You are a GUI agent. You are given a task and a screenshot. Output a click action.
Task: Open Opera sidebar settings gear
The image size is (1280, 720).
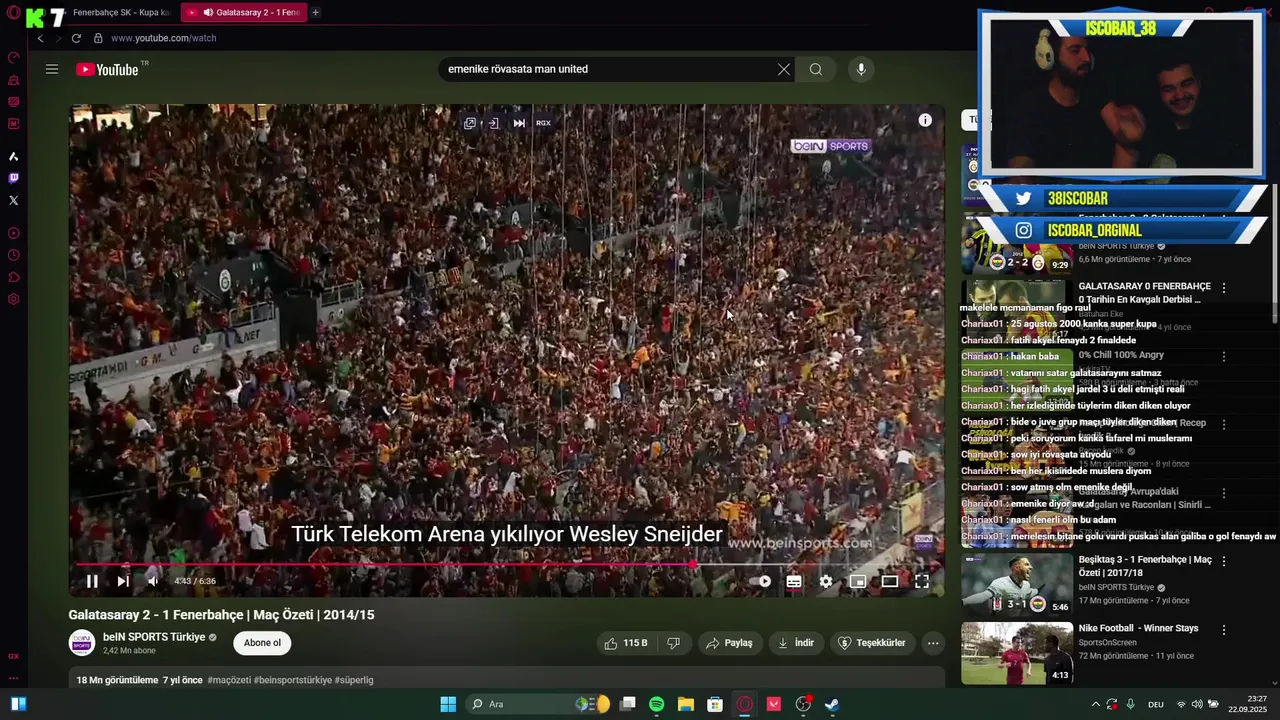coord(13,299)
